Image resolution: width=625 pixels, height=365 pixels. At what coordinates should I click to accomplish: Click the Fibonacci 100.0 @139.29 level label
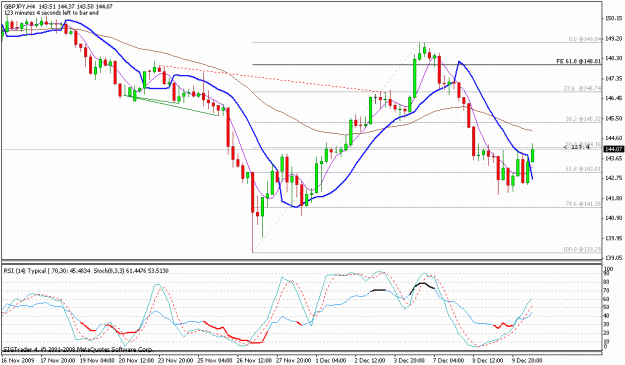tap(582, 249)
